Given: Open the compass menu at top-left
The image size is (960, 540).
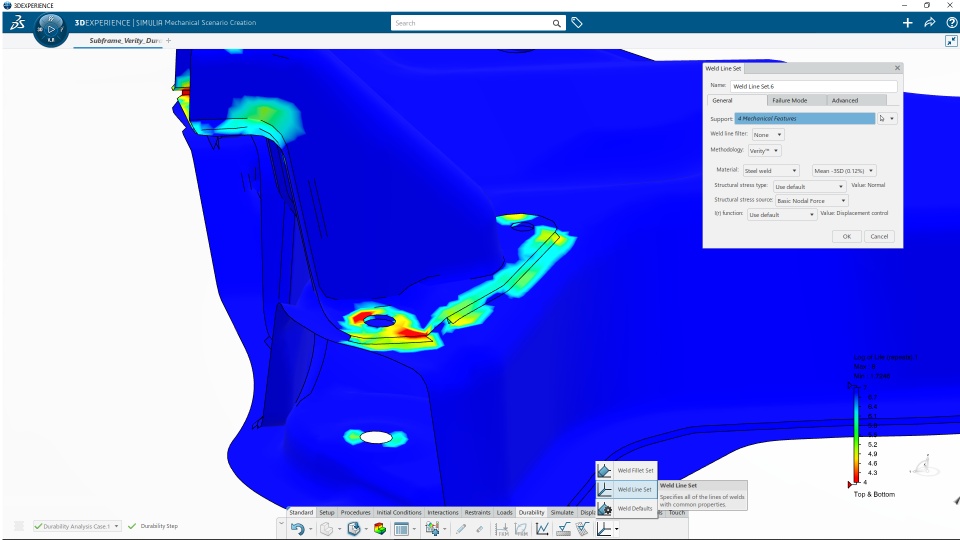Looking at the screenshot, I should tap(51, 29).
